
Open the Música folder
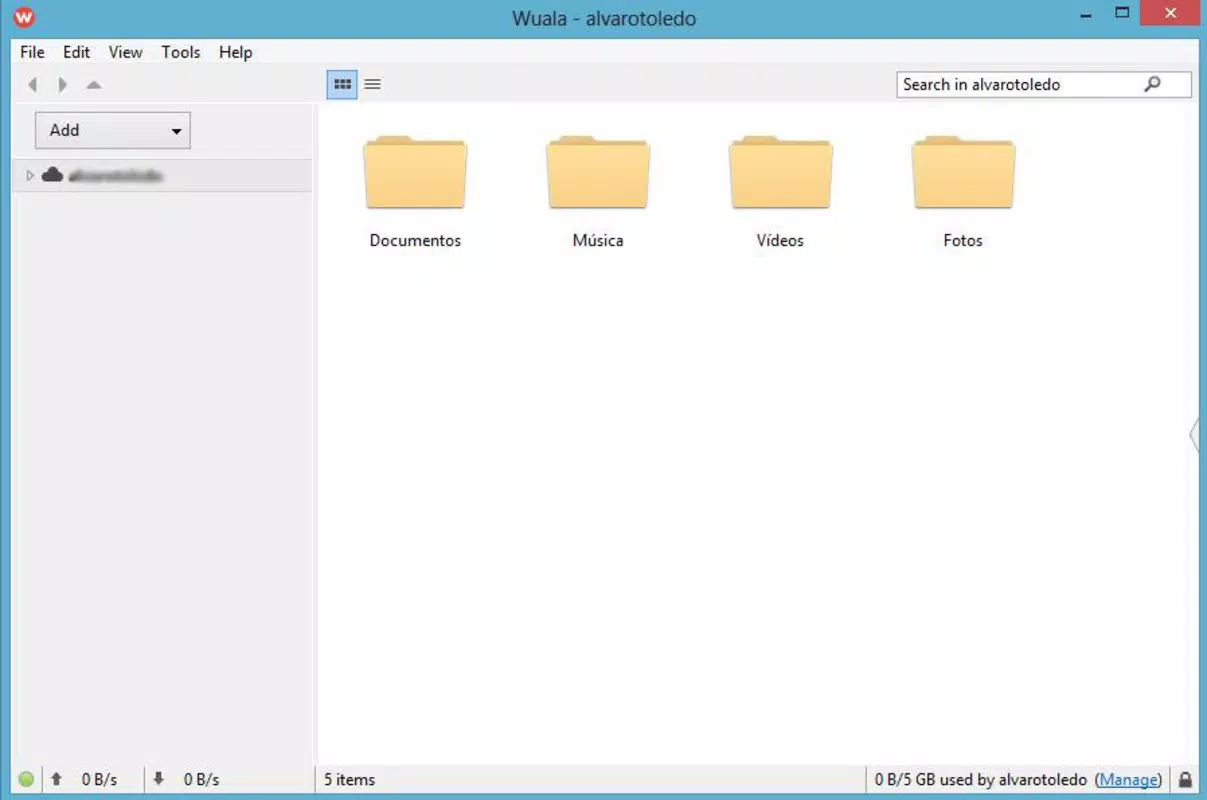598,173
